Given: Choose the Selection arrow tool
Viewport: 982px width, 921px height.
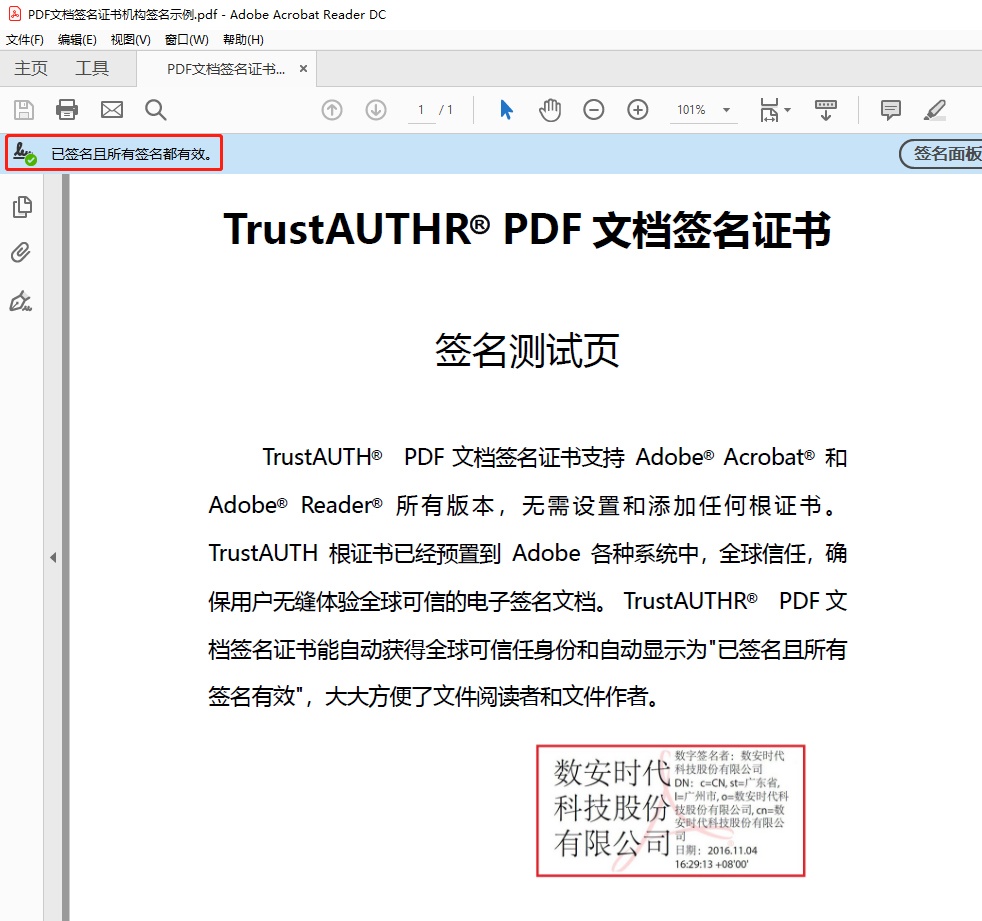Looking at the screenshot, I should tap(506, 110).
